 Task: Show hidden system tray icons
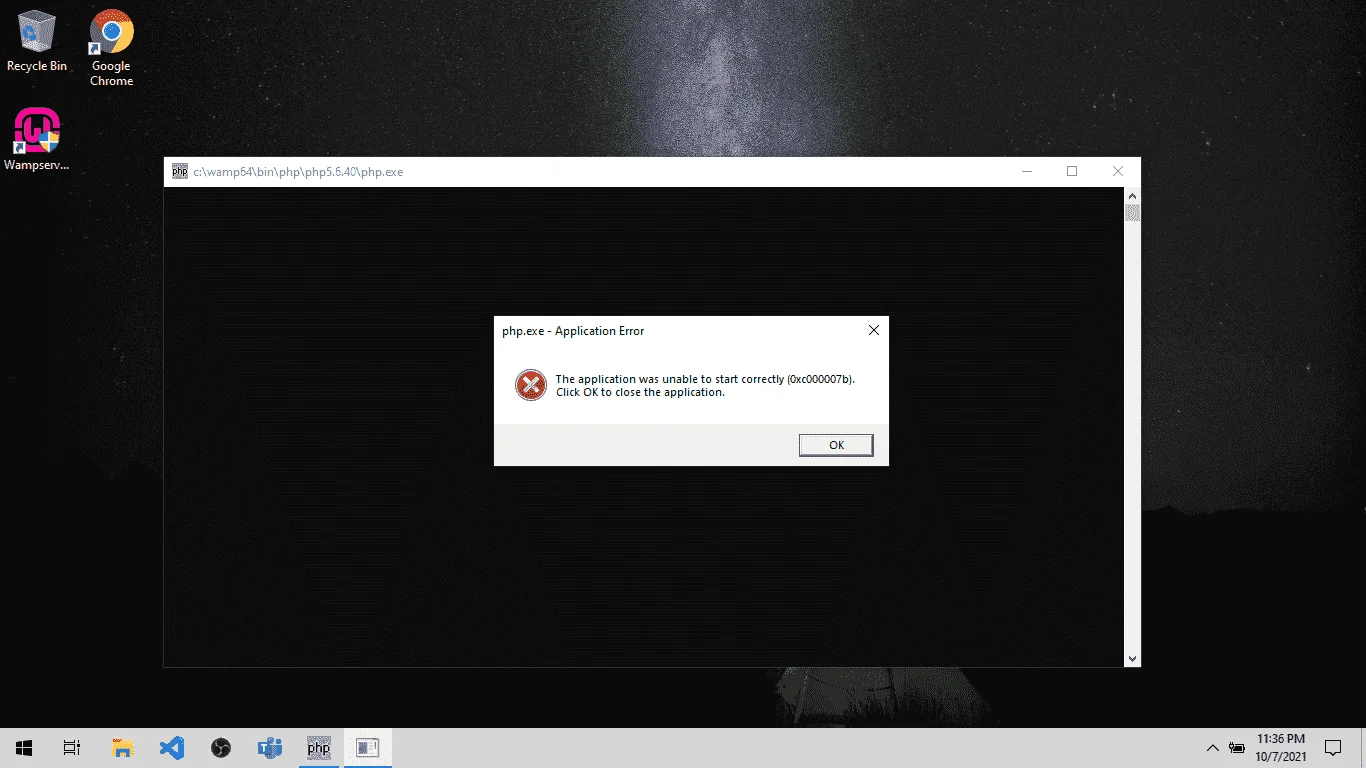click(1213, 748)
